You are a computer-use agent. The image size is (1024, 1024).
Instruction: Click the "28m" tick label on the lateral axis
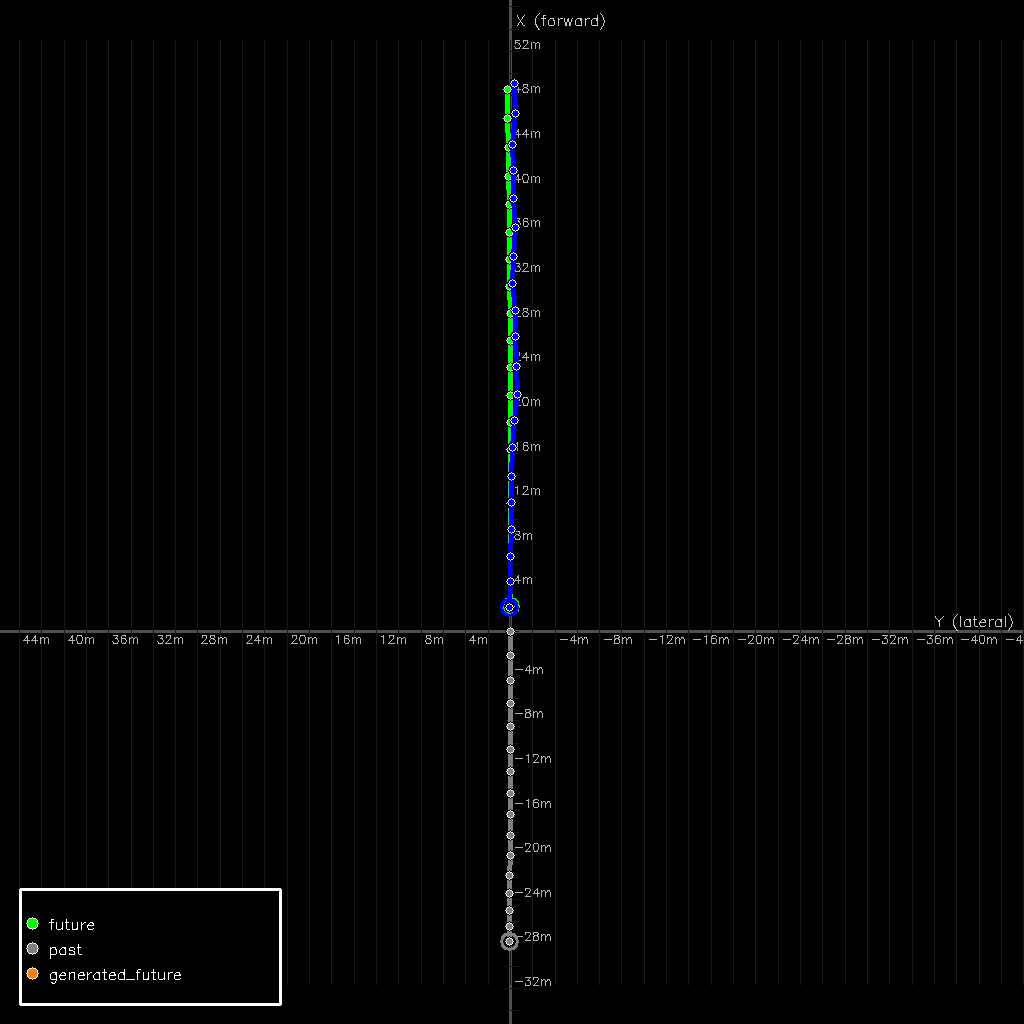tap(214, 640)
